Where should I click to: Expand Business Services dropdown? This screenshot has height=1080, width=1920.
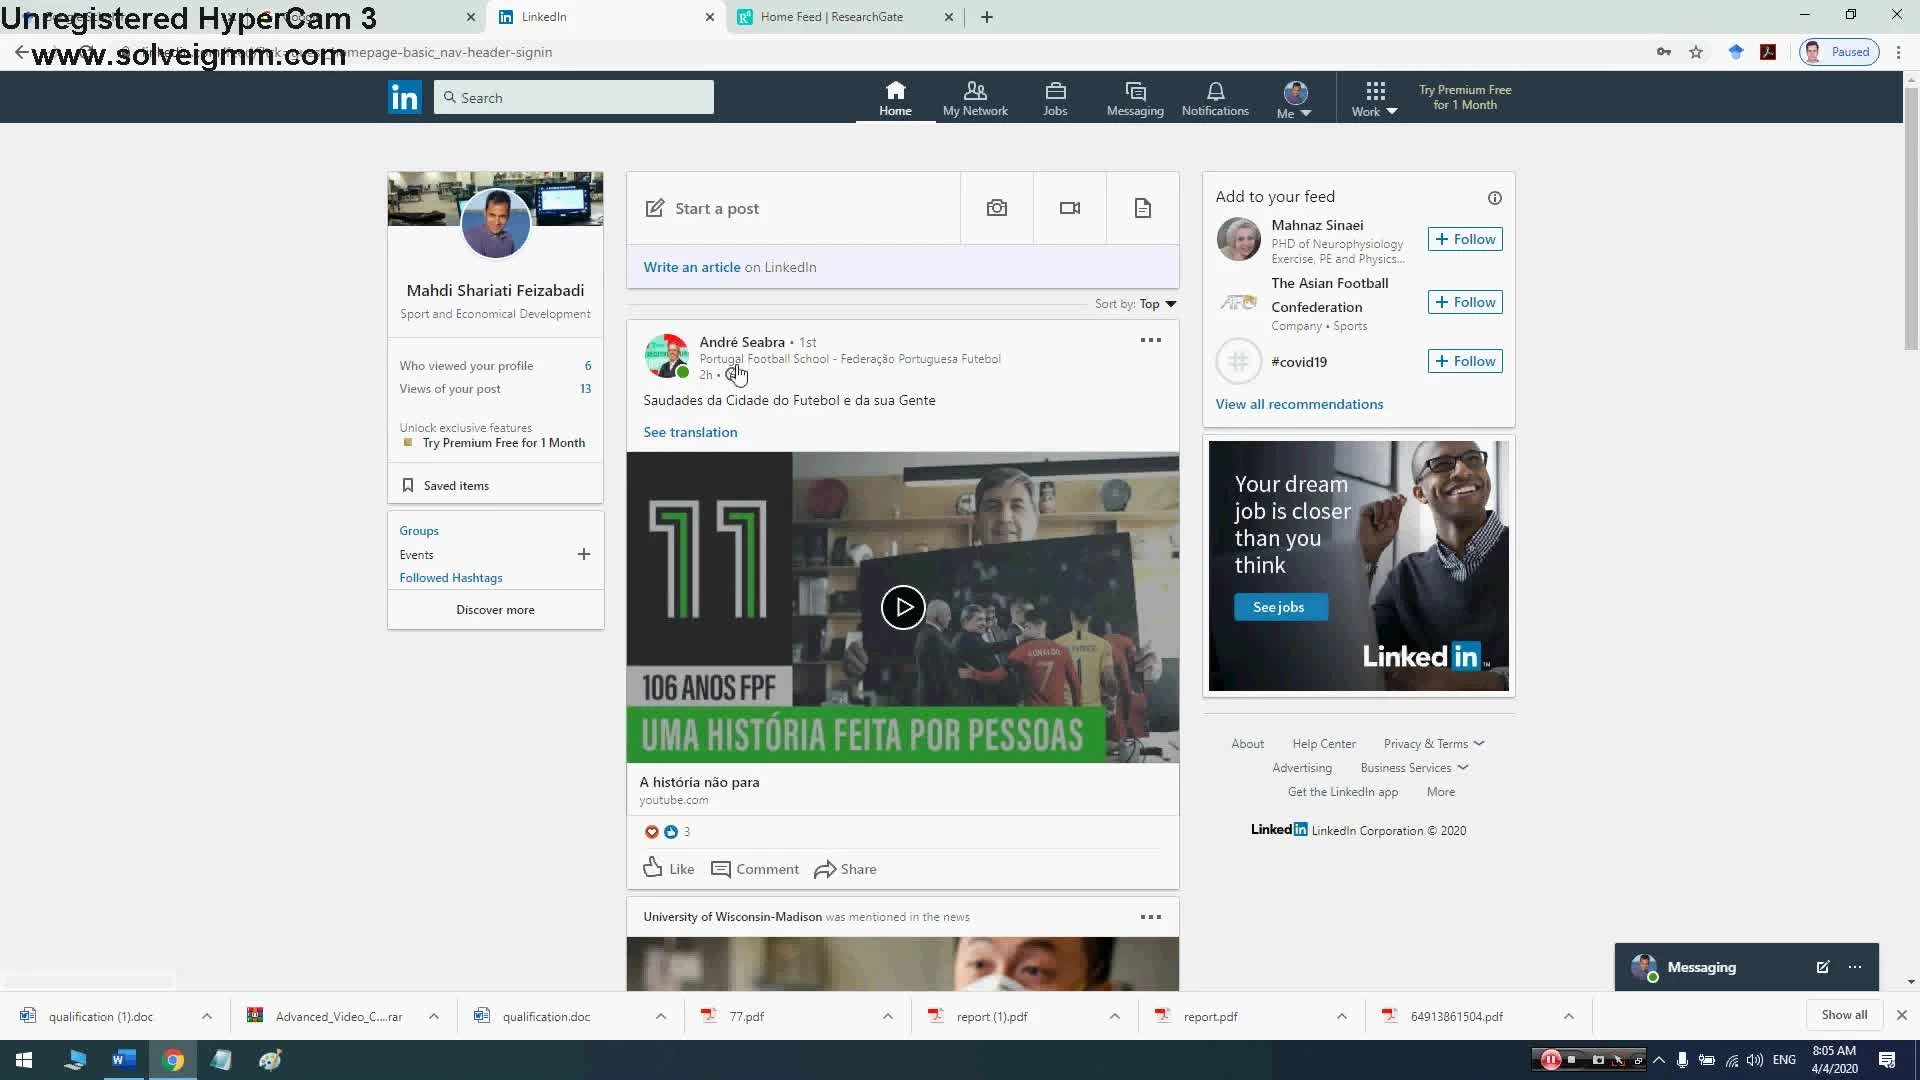tap(1414, 768)
